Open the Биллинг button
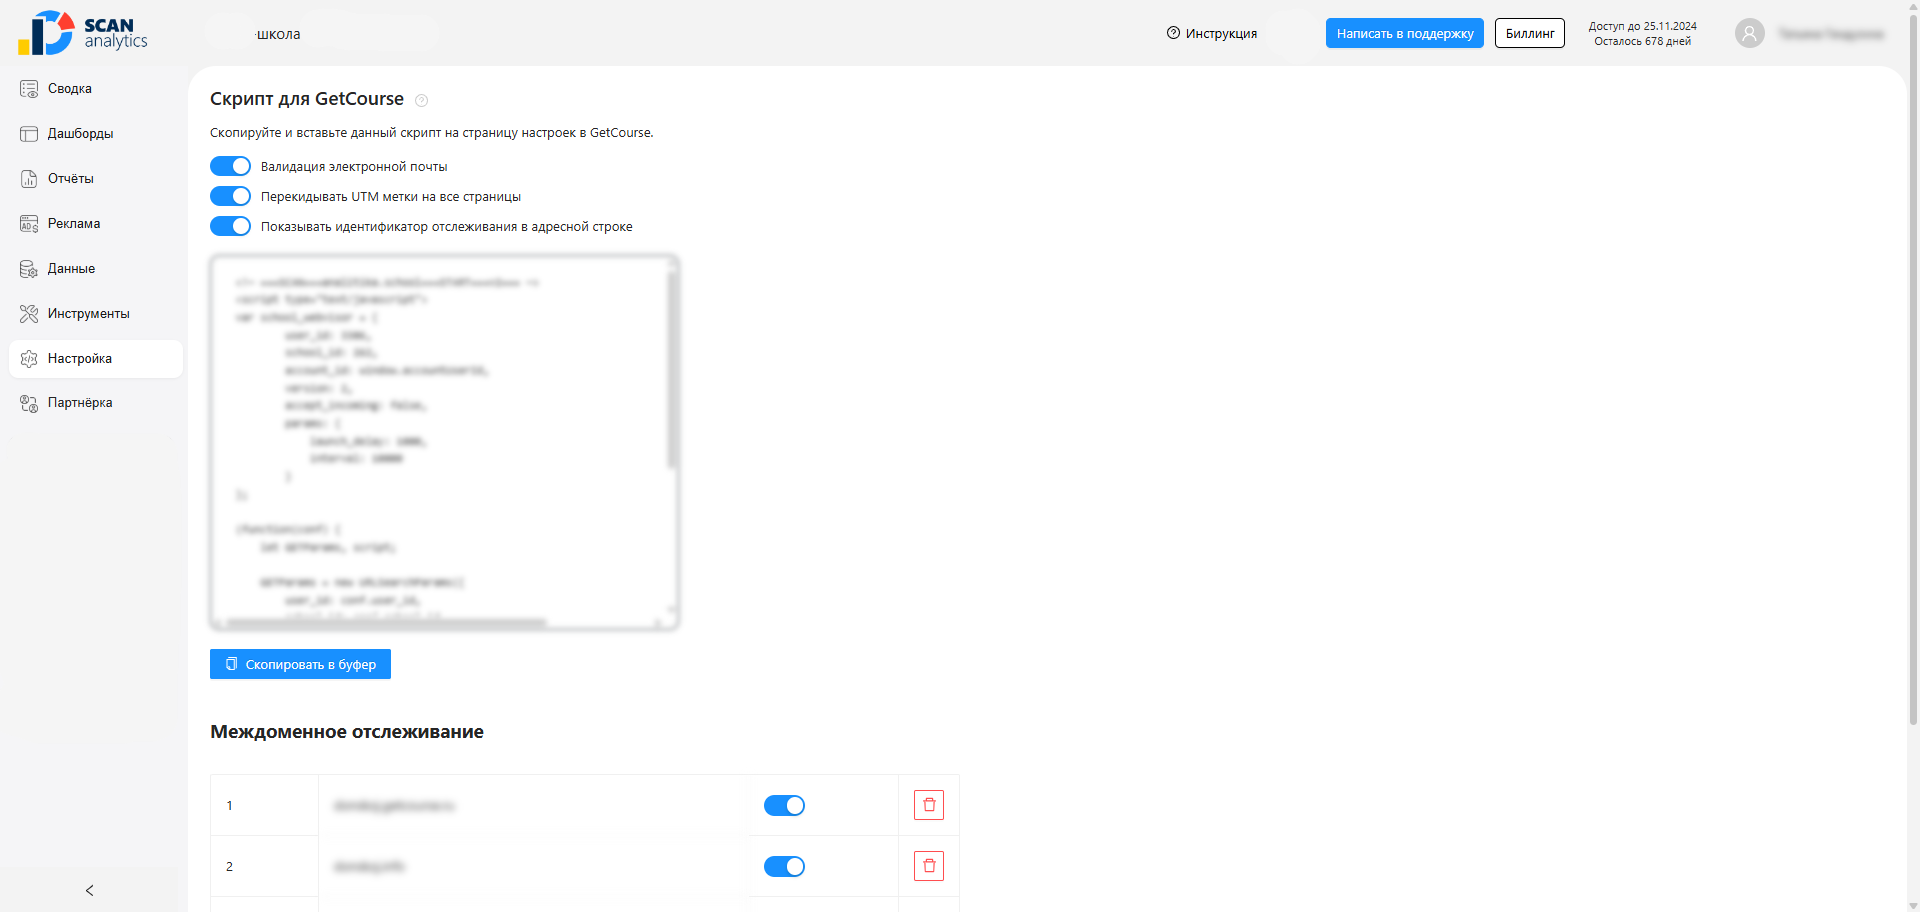This screenshot has width=1920, height=912. point(1530,33)
